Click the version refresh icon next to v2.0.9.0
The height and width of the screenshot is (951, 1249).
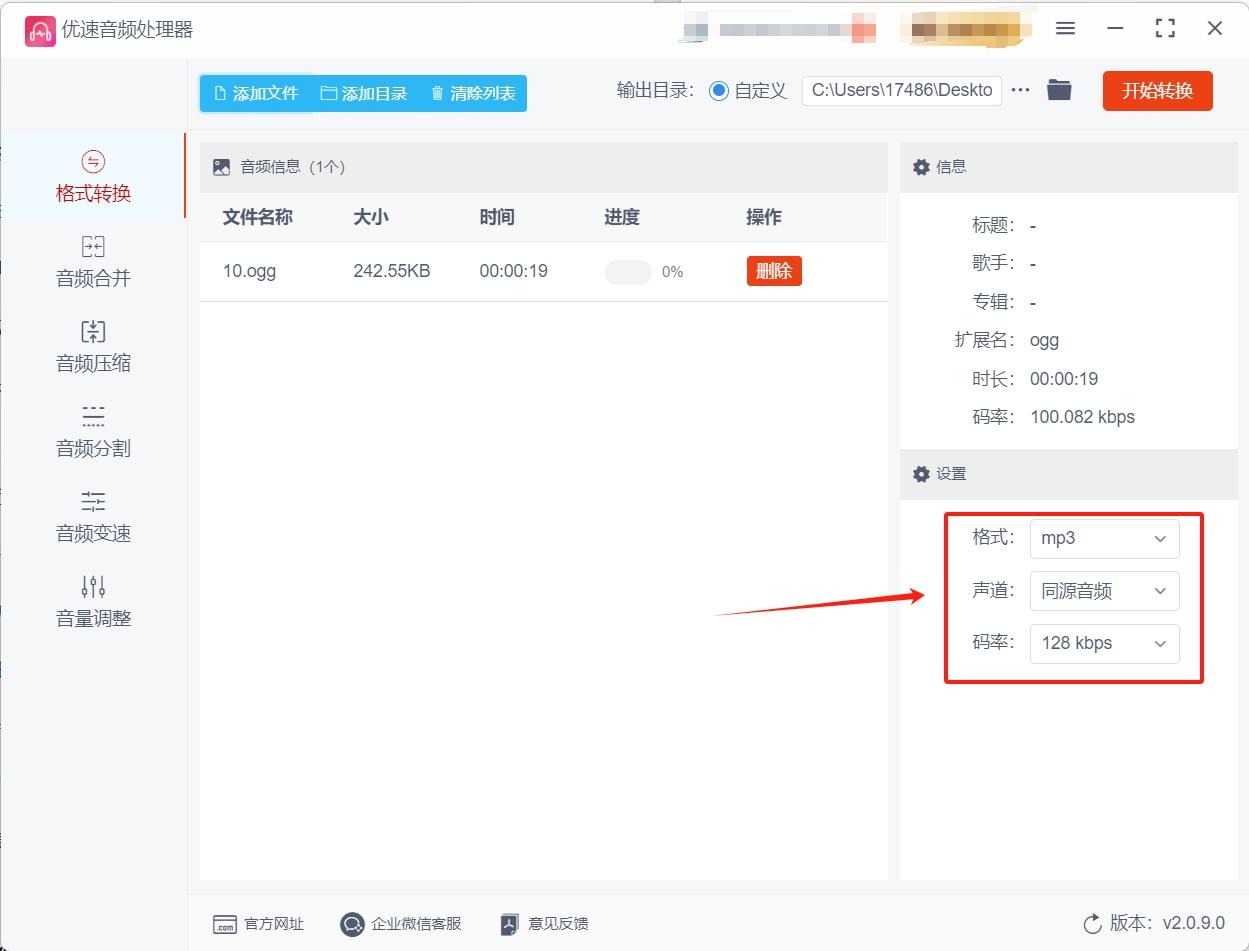point(1092,925)
